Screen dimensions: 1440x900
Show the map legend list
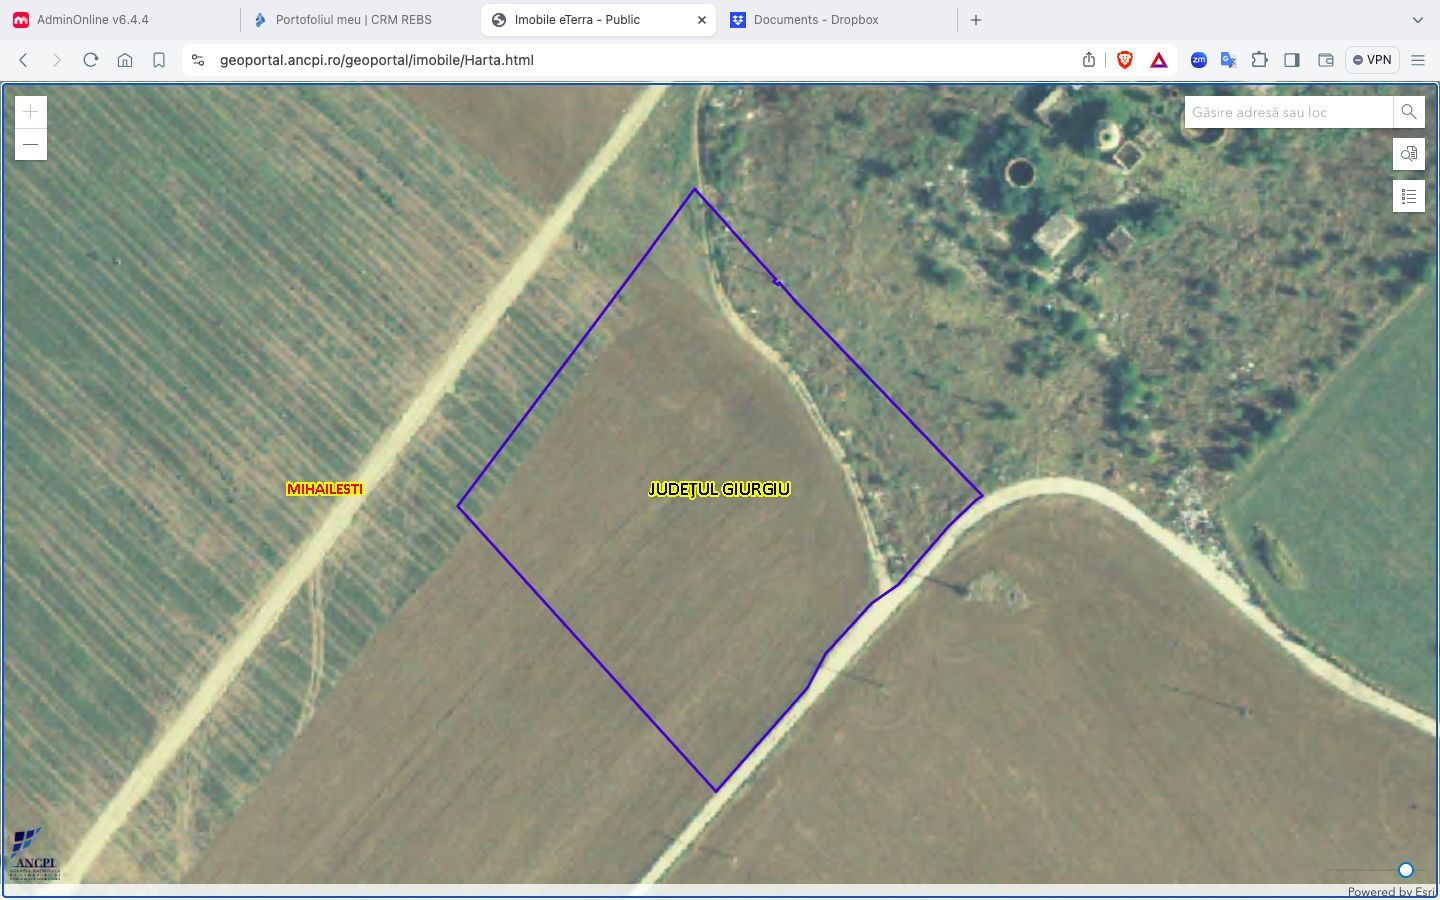coord(1409,196)
